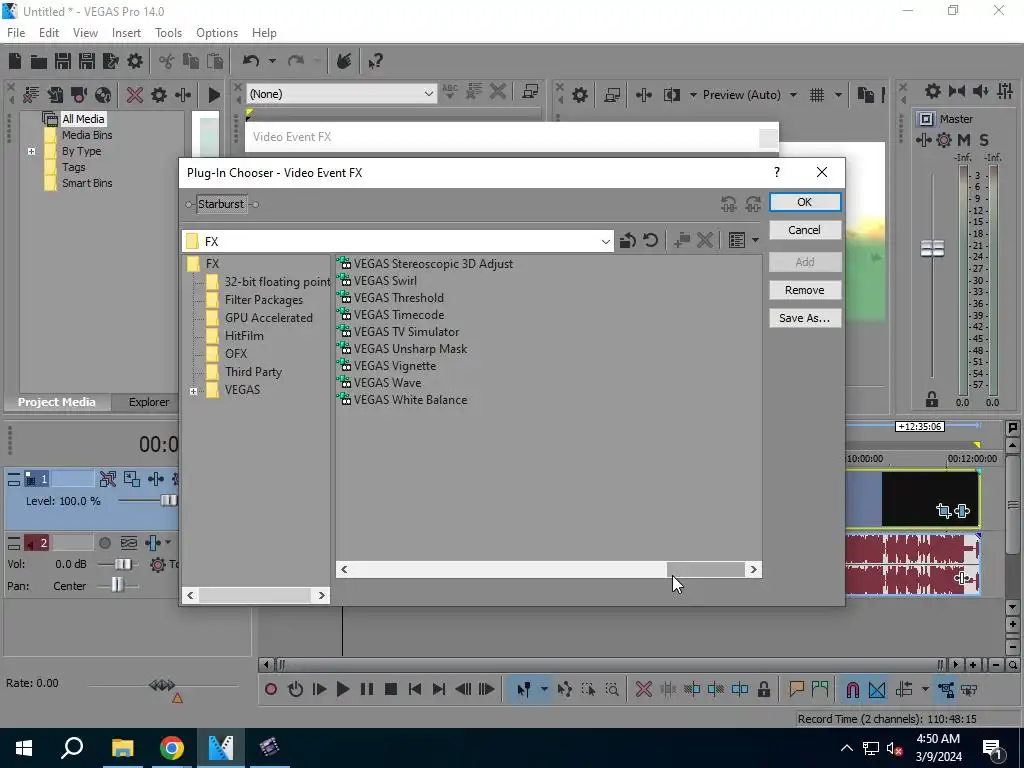
Task: Click the Zoom Edit tool magnifier icon
Action: point(612,689)
